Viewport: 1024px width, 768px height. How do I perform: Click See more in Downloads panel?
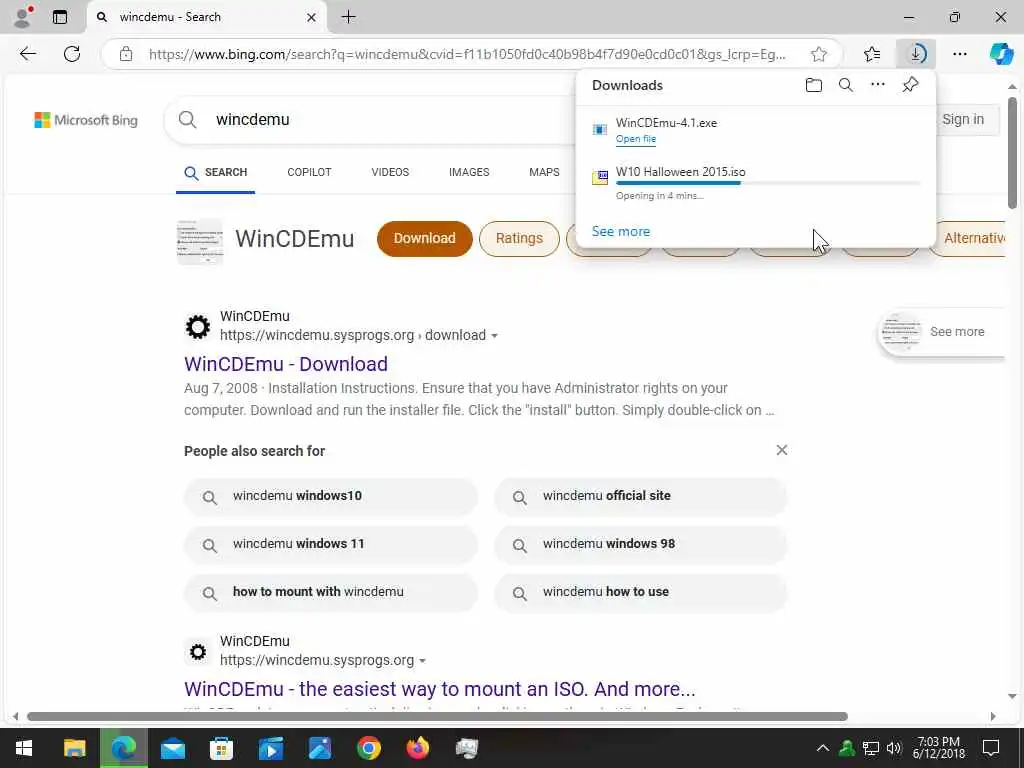(x=620, y=231)
